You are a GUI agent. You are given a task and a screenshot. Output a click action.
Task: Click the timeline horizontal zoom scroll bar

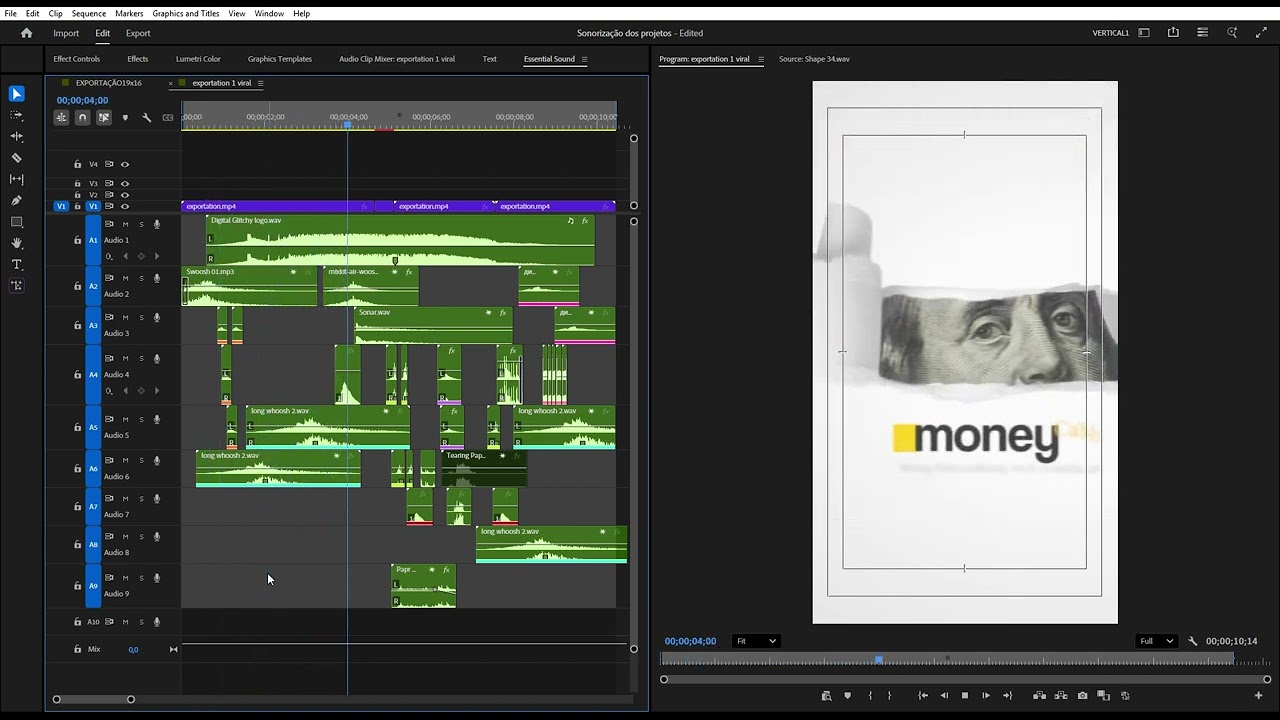click(93, 699)
